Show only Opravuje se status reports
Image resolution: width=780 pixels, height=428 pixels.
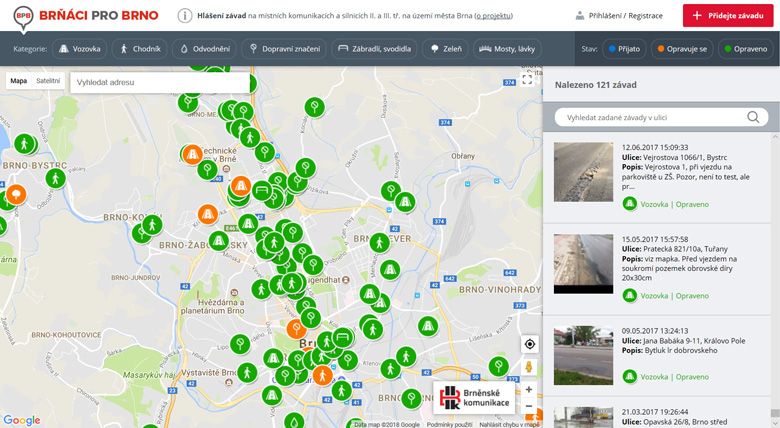tap(682, 49)
